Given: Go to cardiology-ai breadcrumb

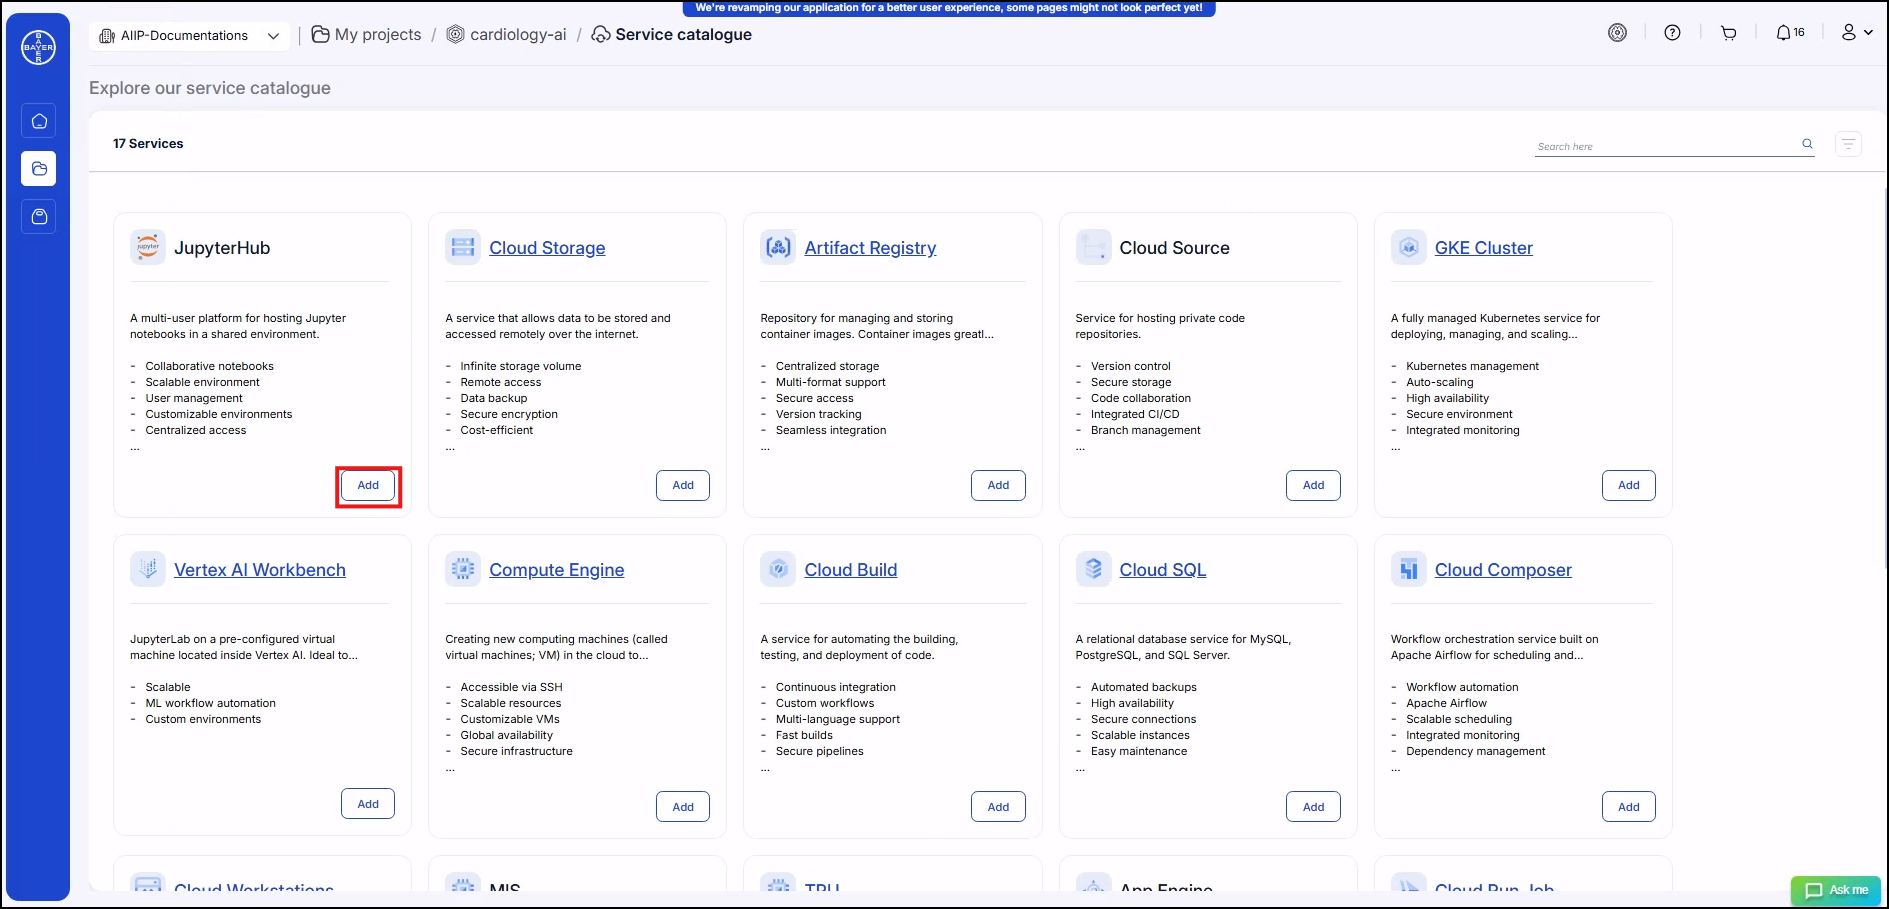Looking at the screenshot, I should point(506,35).
